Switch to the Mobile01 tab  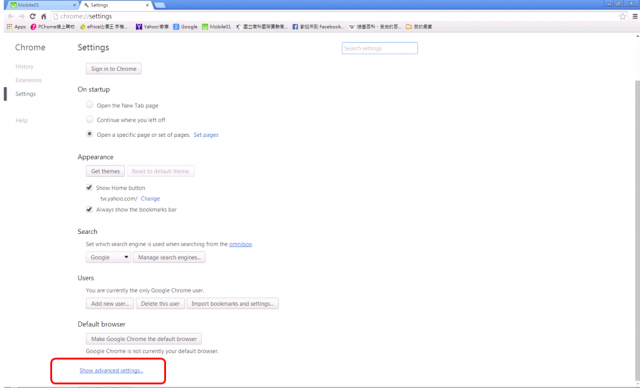[x=41, y=5]
